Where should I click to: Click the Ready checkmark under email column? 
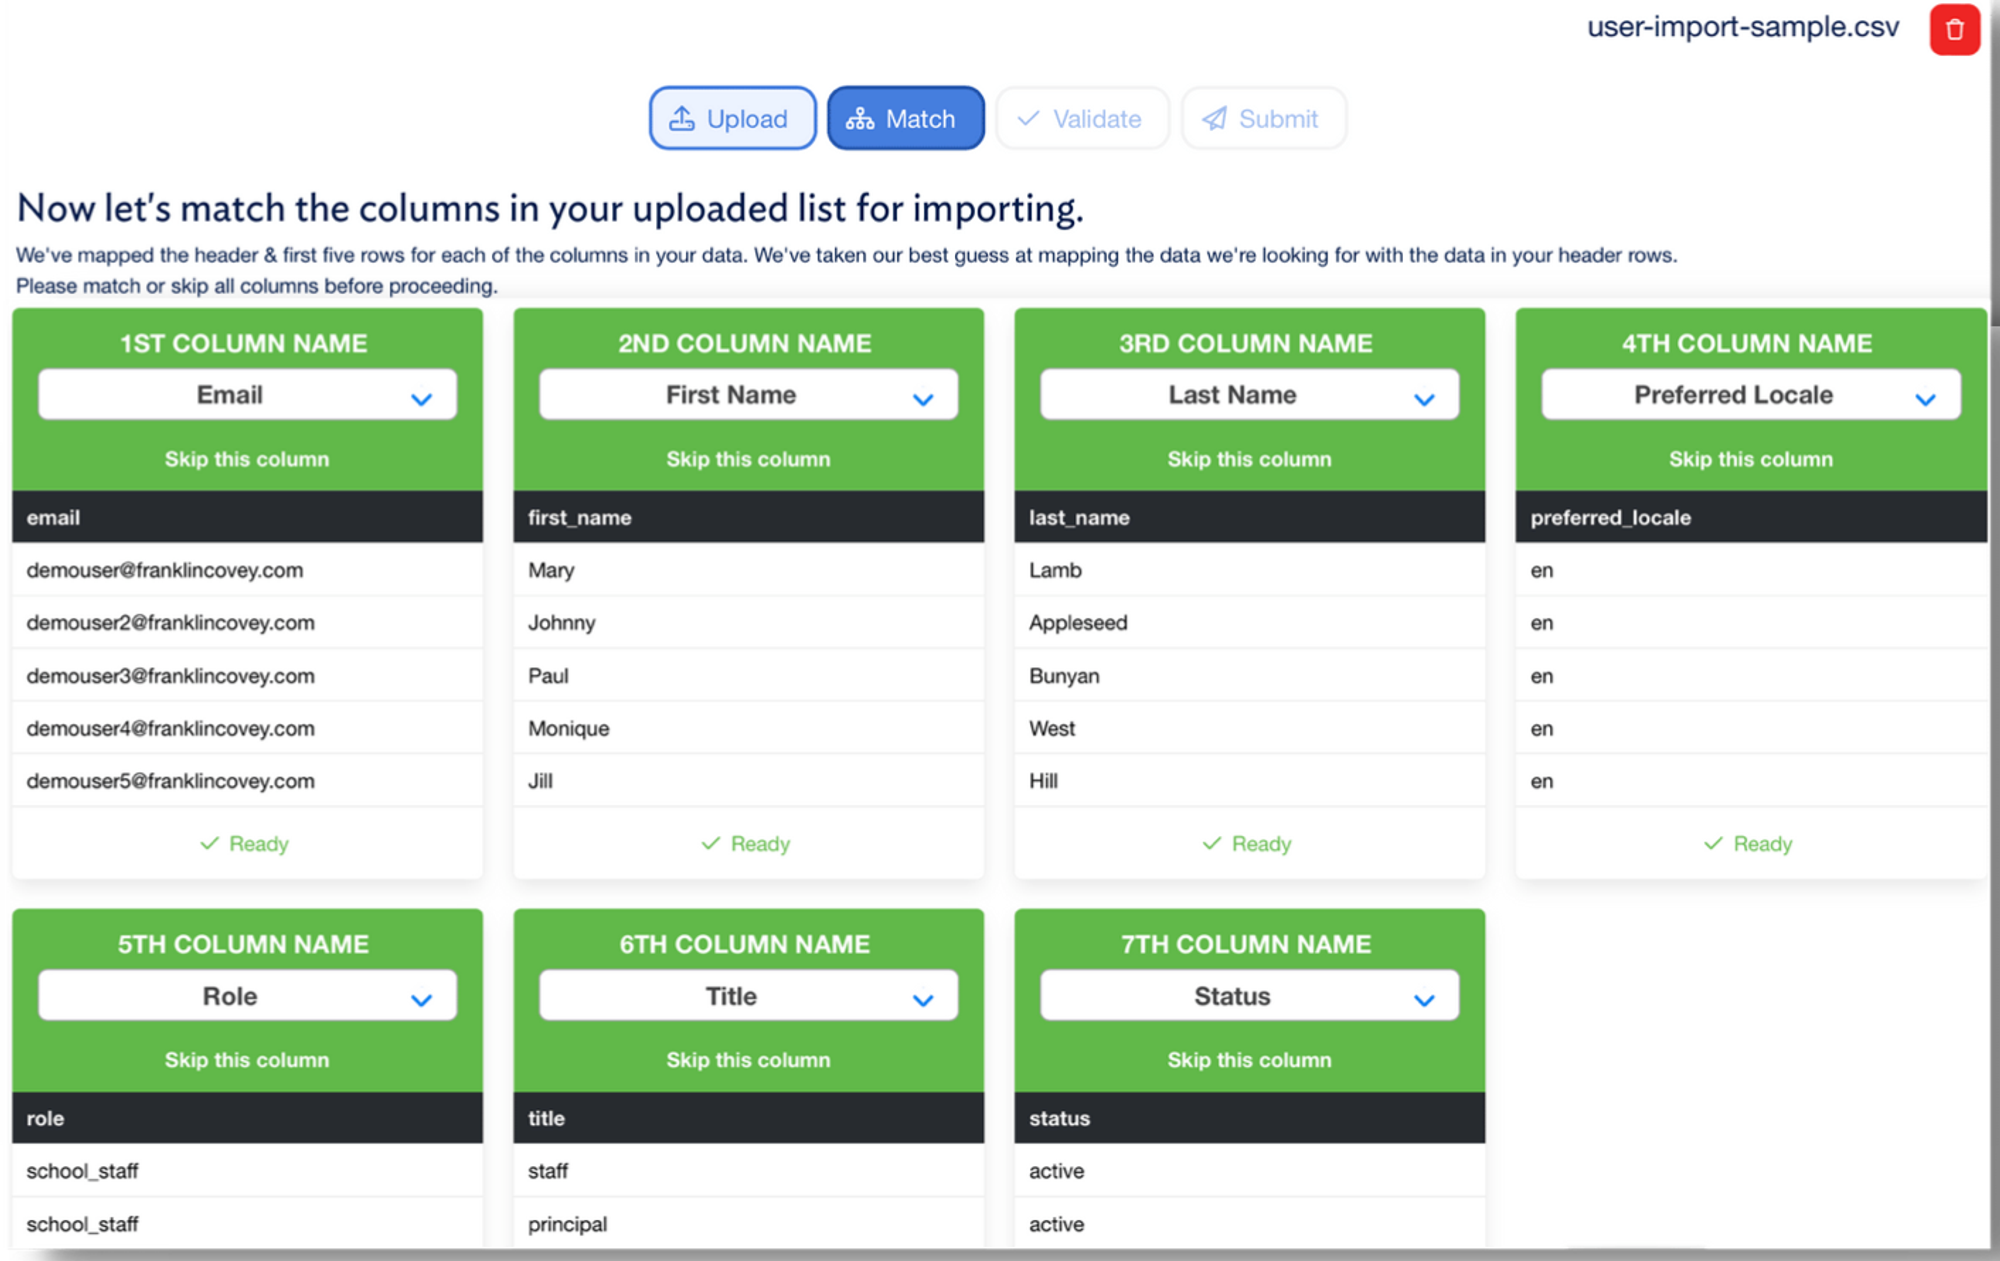(x=210, y=843)
